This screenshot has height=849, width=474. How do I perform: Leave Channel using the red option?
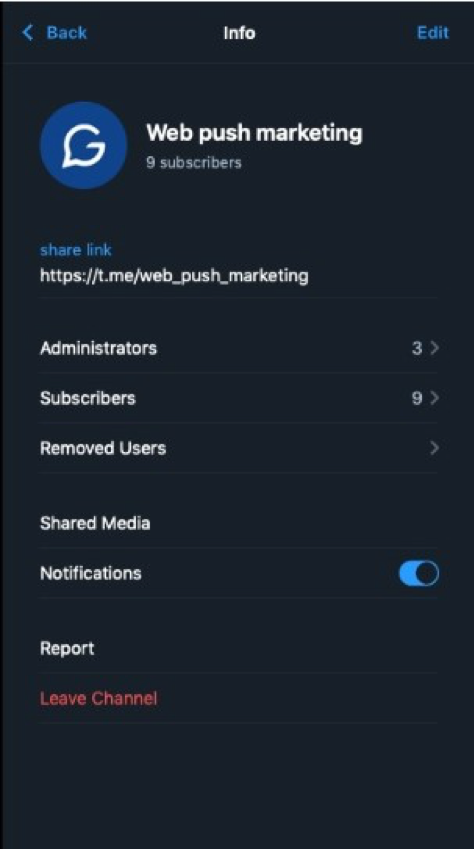238,698
